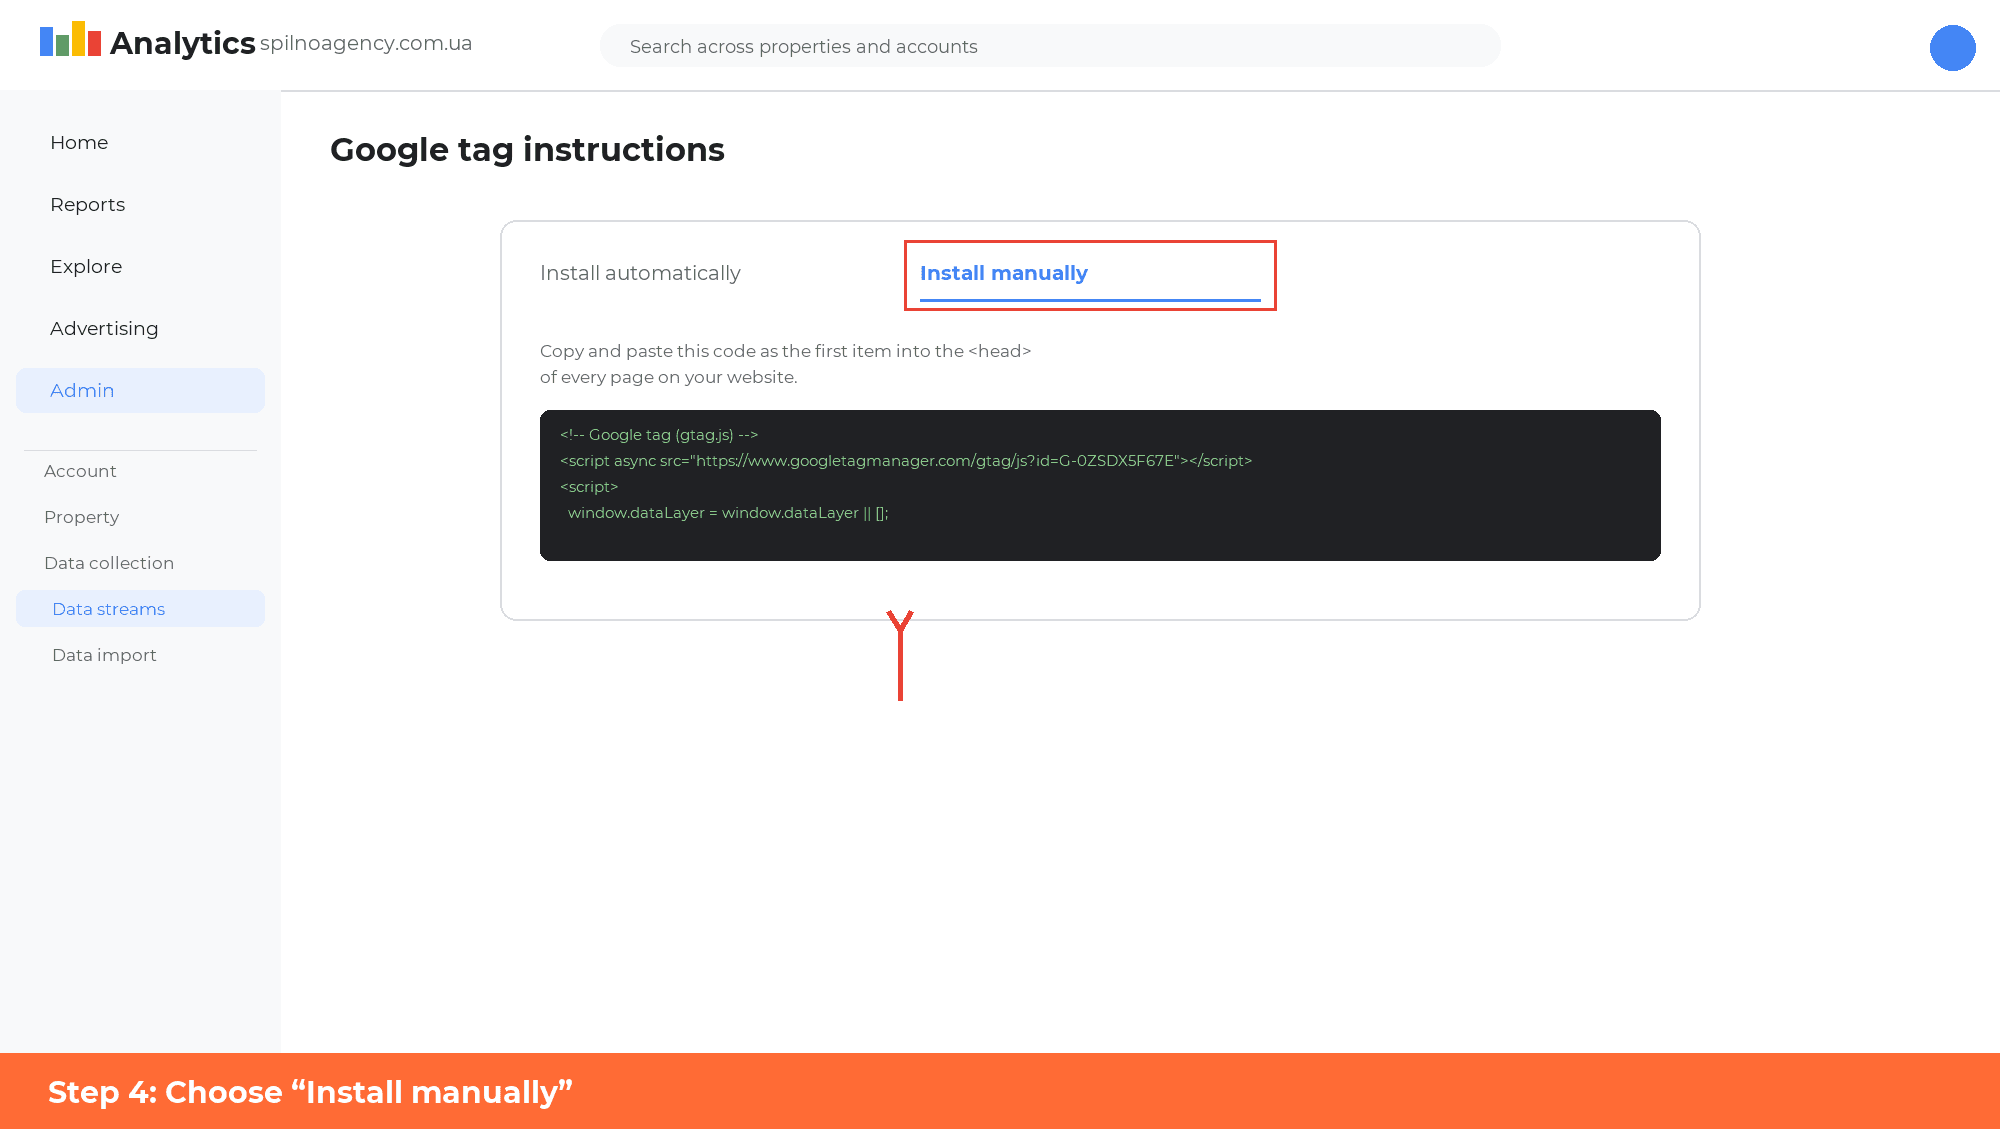Open the Advertising section
This screenshot has height=1129, width=2000.
[x=104, y=329]
